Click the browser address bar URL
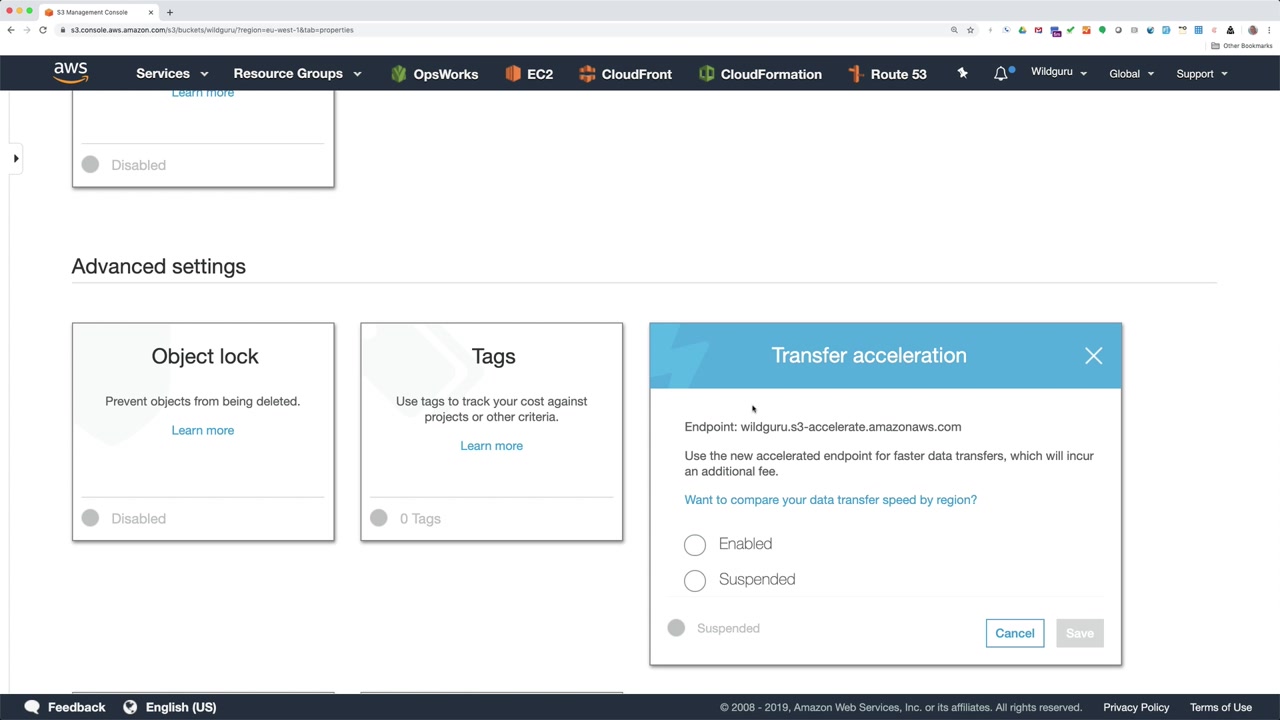 point(212,30)
